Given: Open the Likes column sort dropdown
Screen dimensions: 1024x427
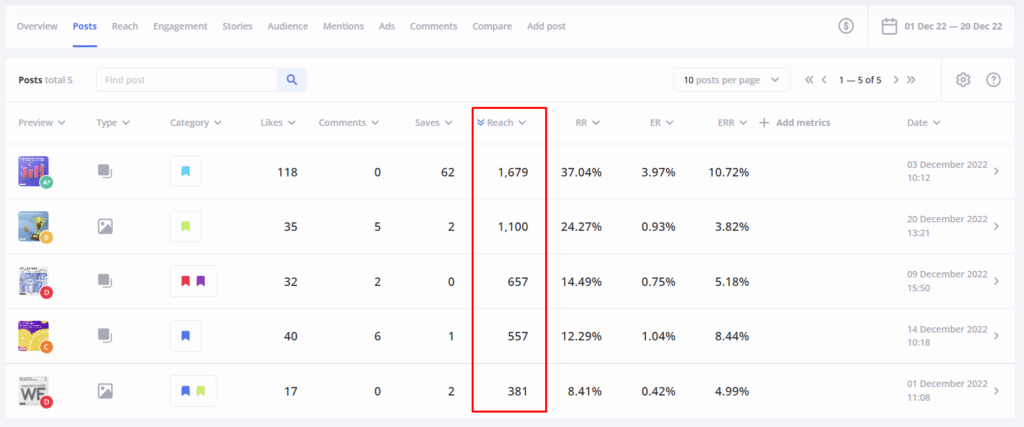Looking at the screenshot, I should click(277, 123).
